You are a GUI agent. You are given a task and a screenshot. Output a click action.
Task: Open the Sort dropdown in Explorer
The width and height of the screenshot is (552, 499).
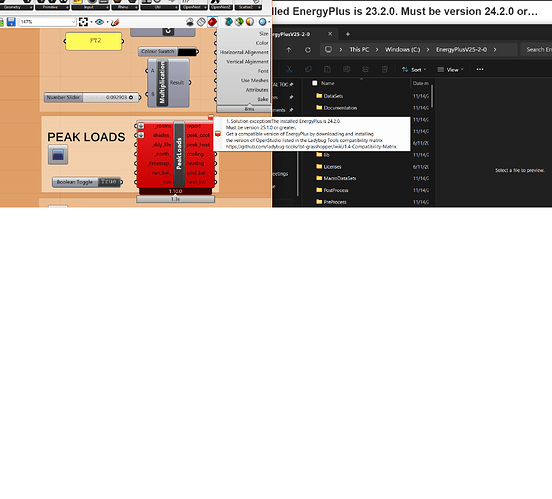[414, 70]
